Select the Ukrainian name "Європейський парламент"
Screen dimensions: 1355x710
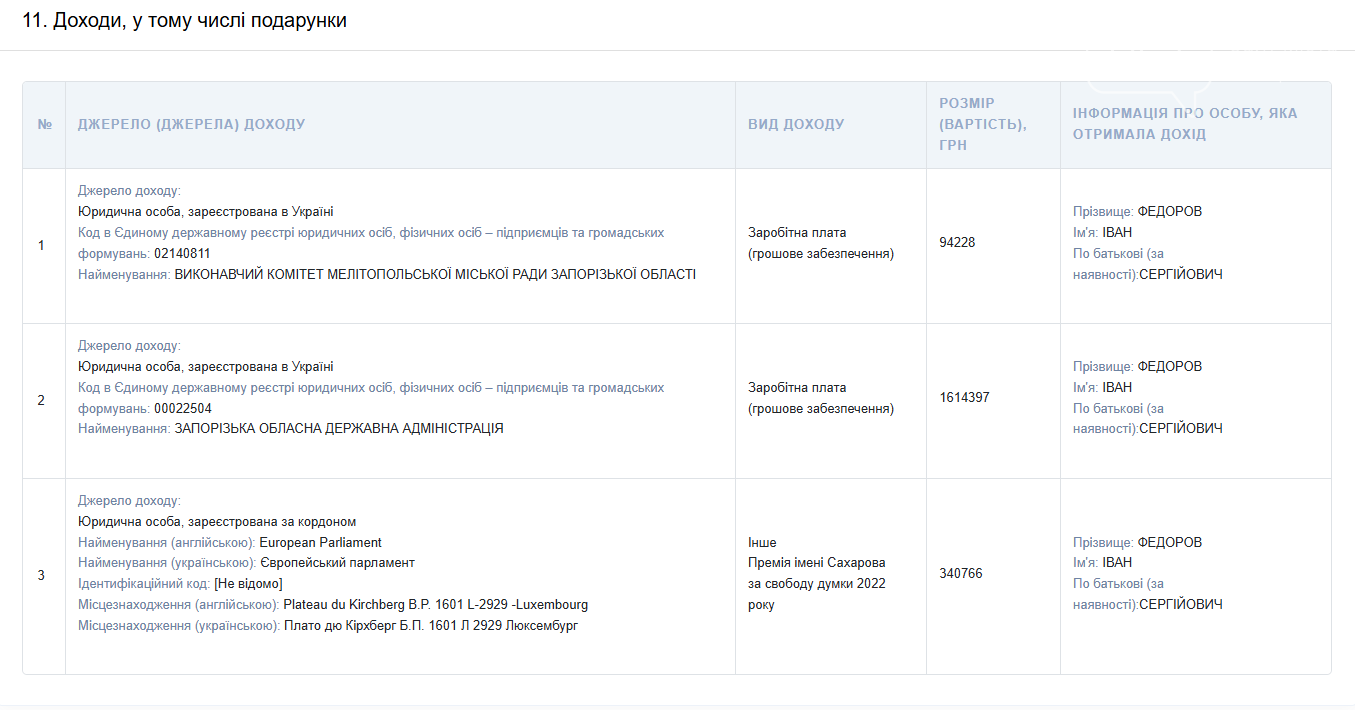click(x=336, y=563)
